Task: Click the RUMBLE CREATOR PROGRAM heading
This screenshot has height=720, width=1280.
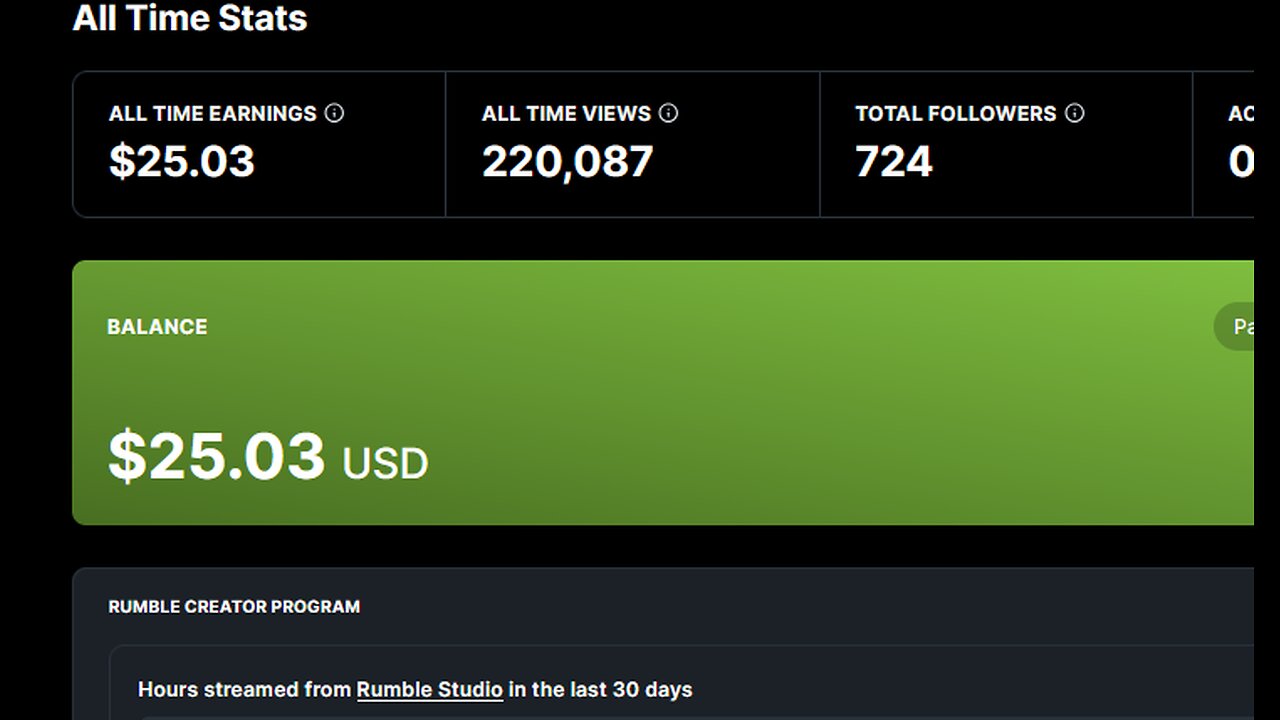Action: [x=234, y=607]
